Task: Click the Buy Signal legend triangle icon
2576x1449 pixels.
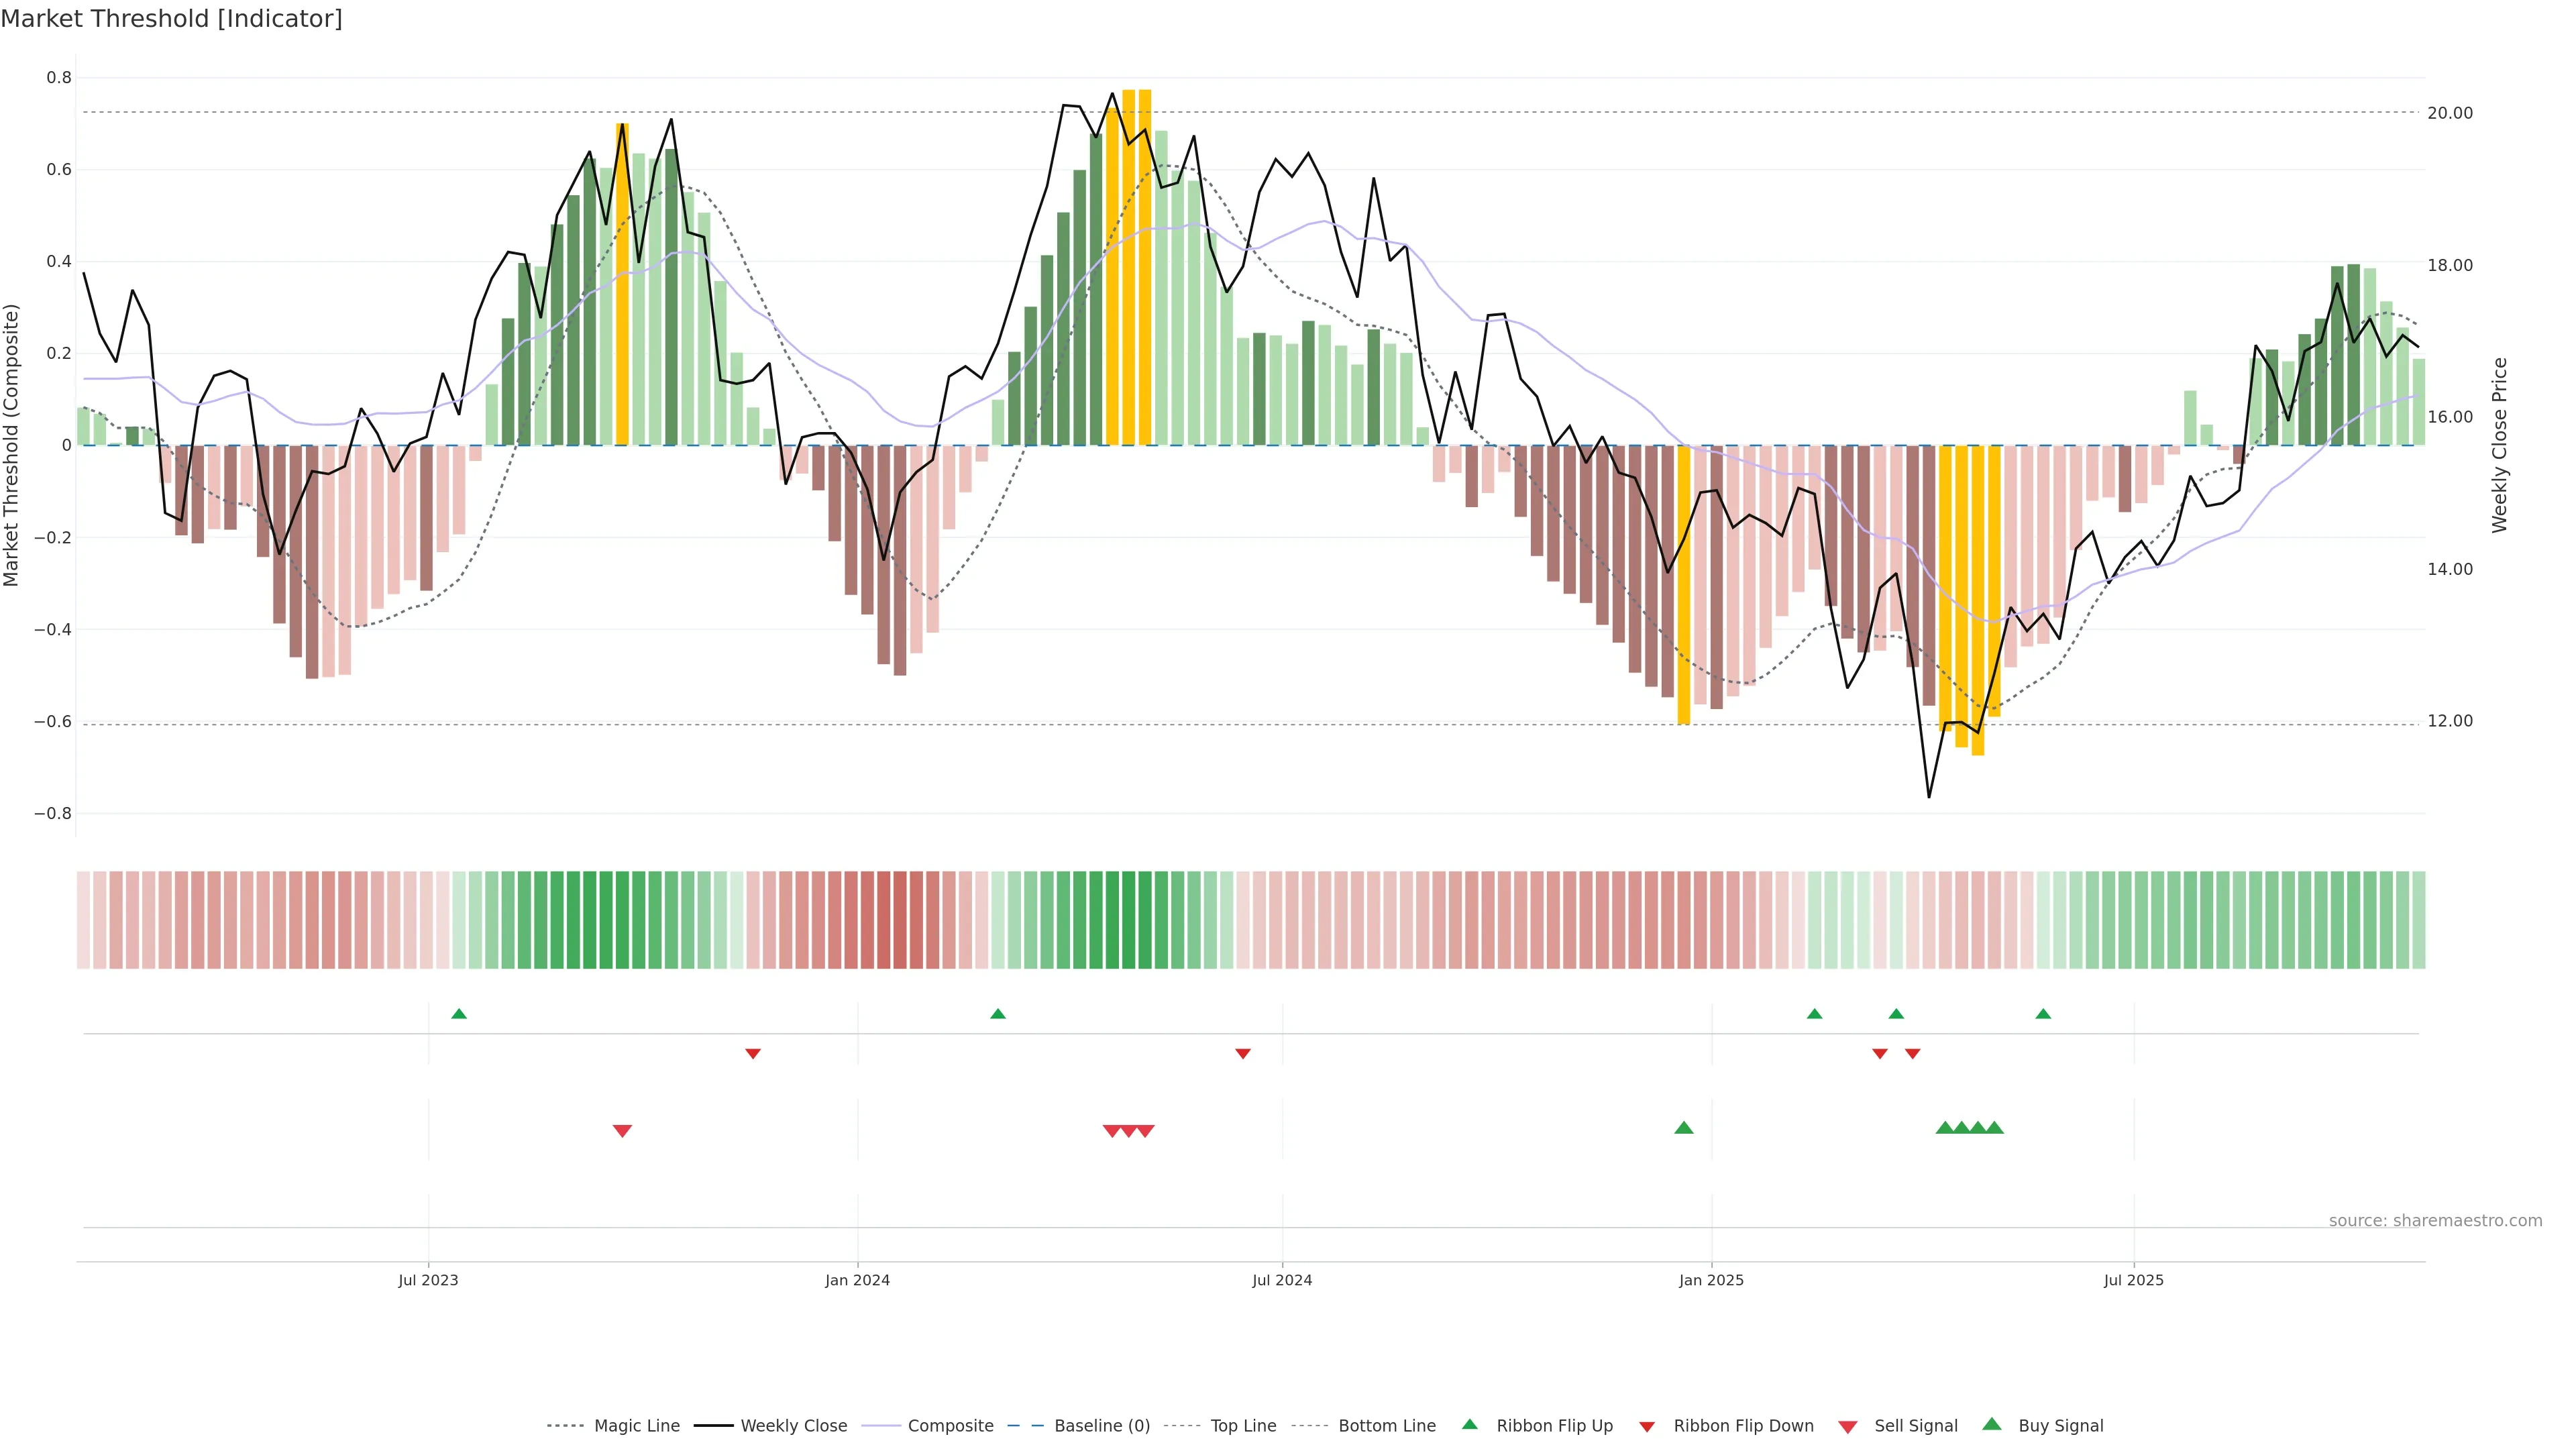Action: tap(1992, 1424)
